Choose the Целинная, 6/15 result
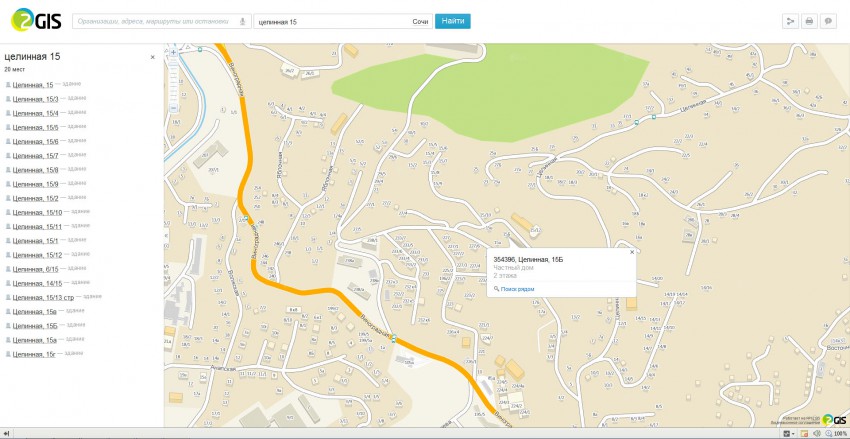850x439 pixels. 36,269
